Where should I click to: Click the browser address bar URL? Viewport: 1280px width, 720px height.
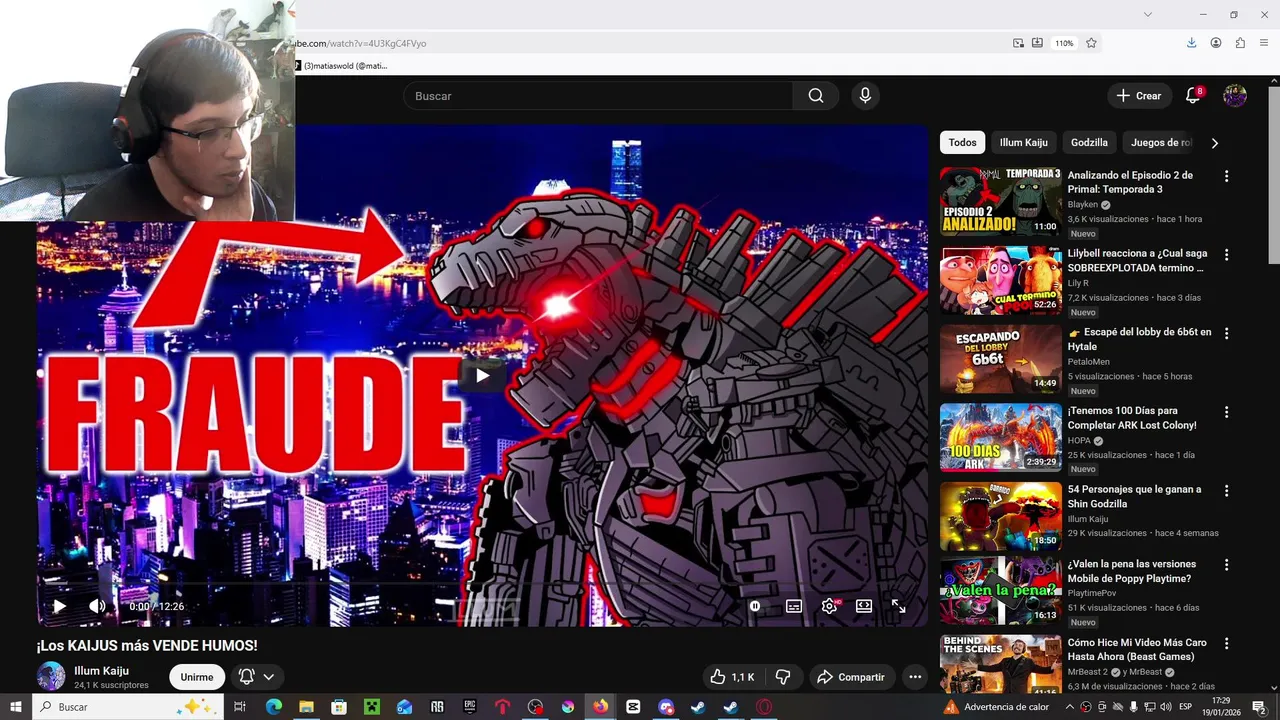pos(362,43)
